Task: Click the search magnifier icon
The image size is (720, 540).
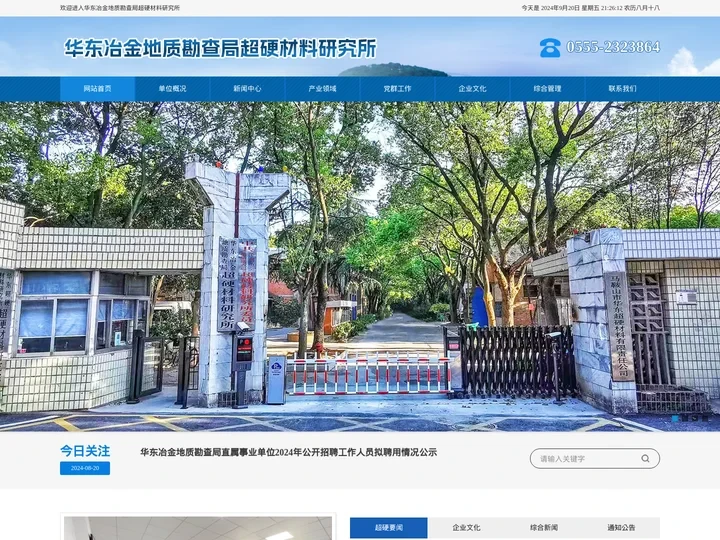Action: 645,458
